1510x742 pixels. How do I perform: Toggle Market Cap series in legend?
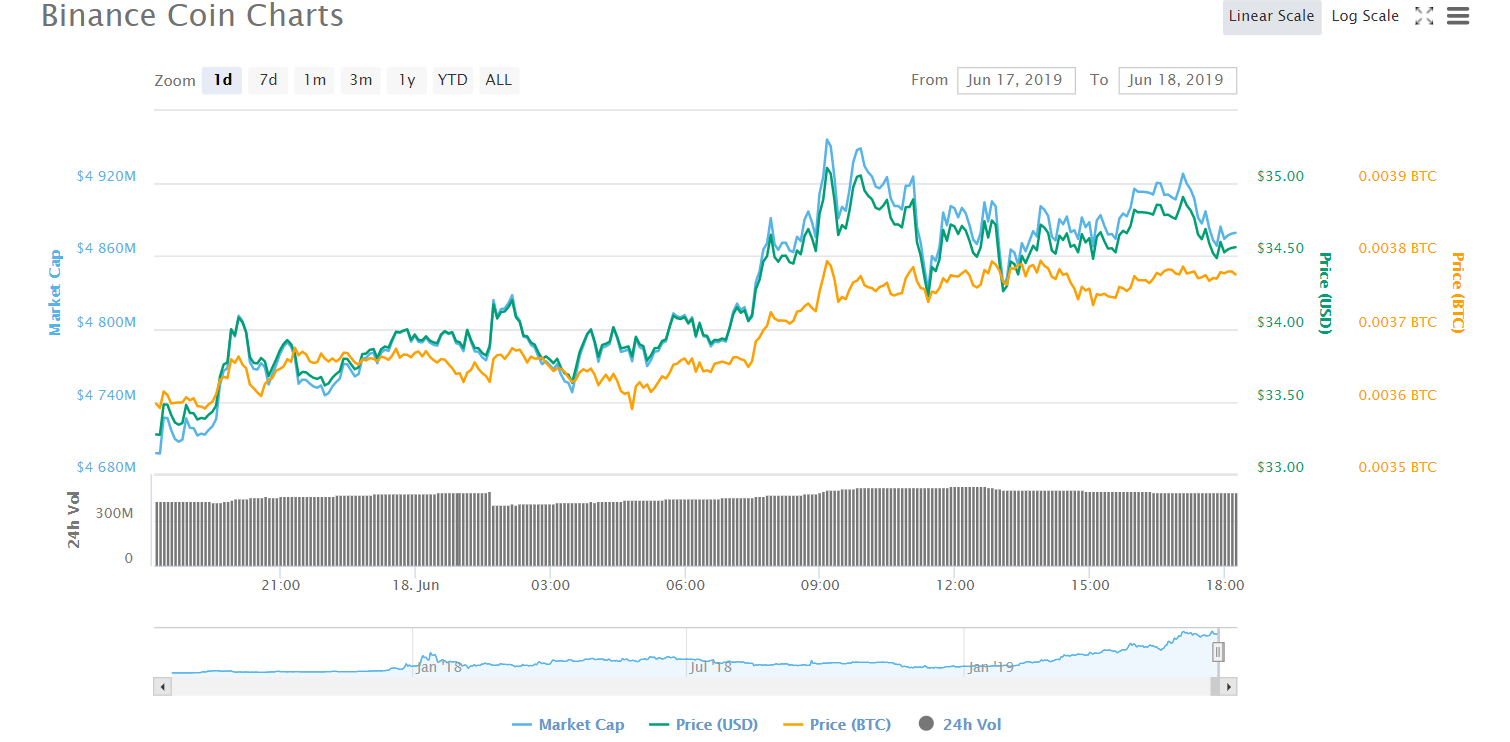pyautogui.click(x=568, y=725)
